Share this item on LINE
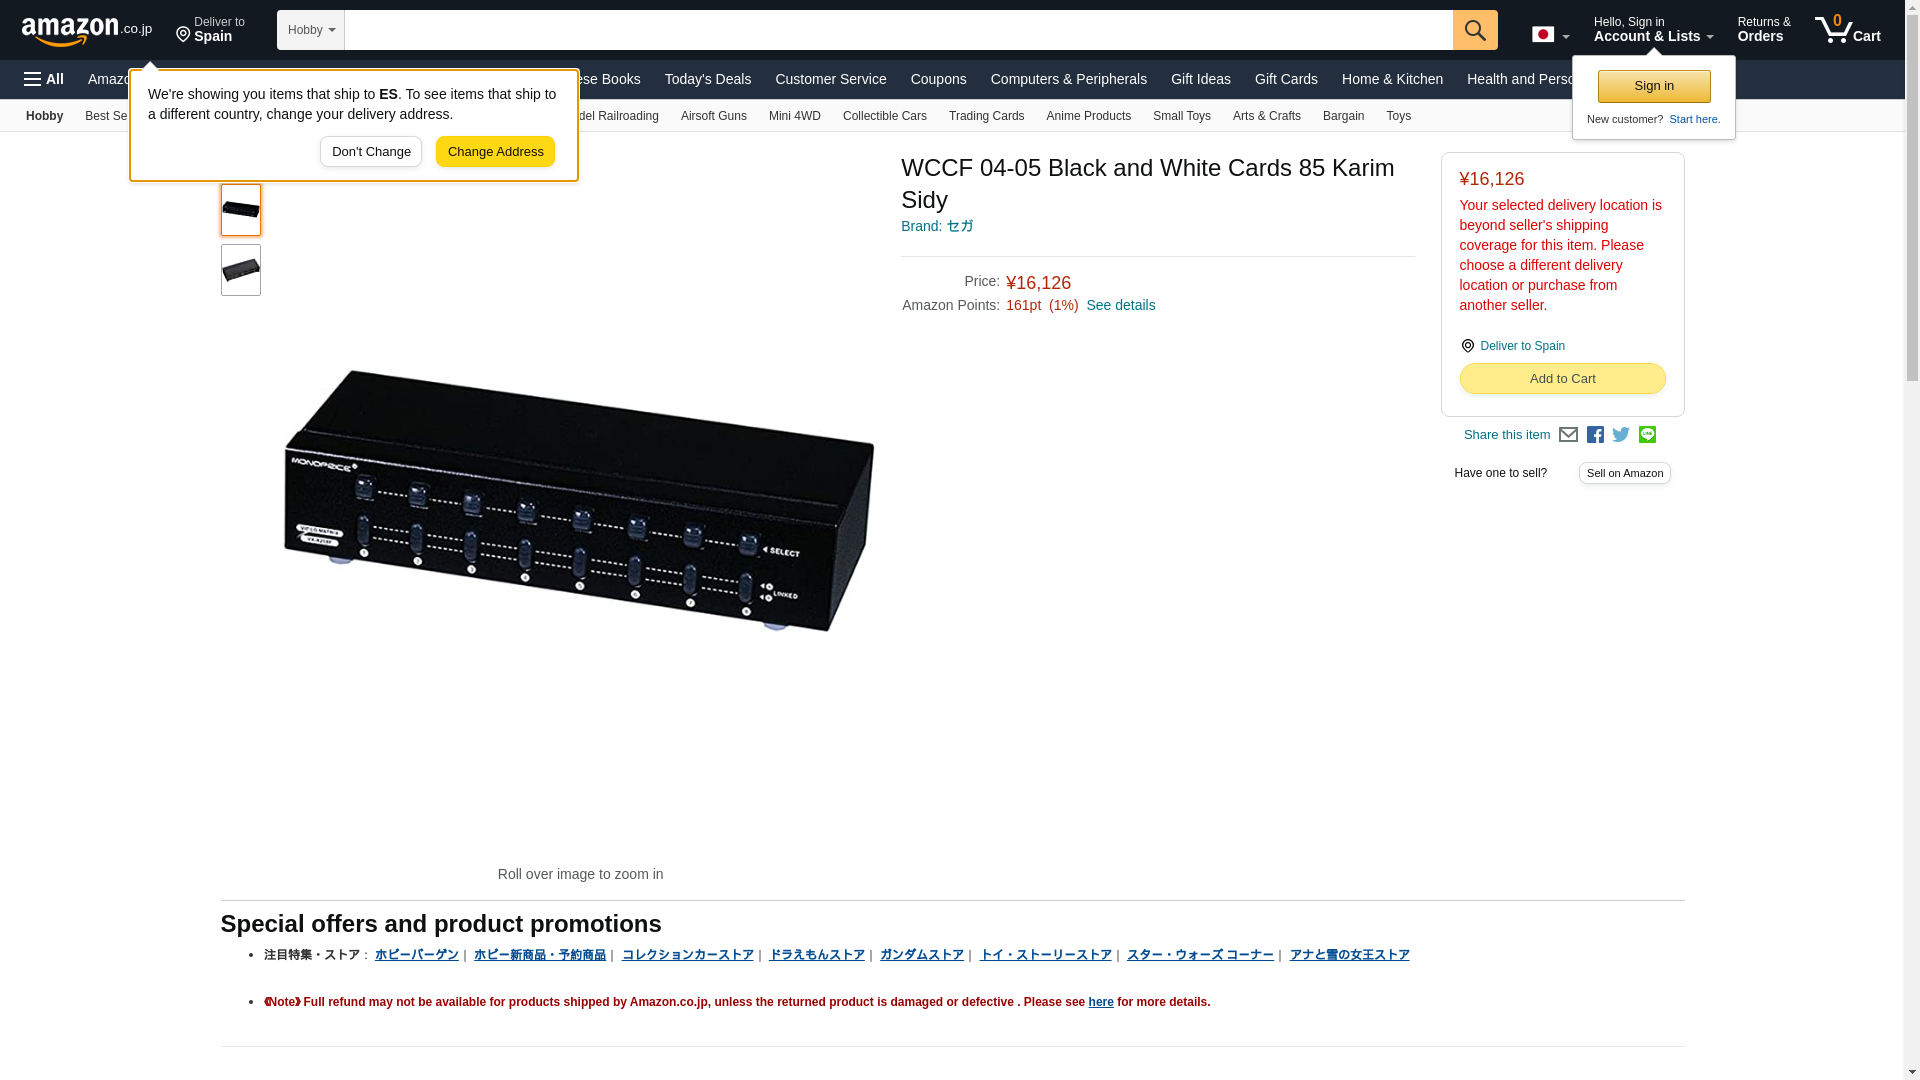Viewport: 1920px width, 1080px height. (1647, 435)
